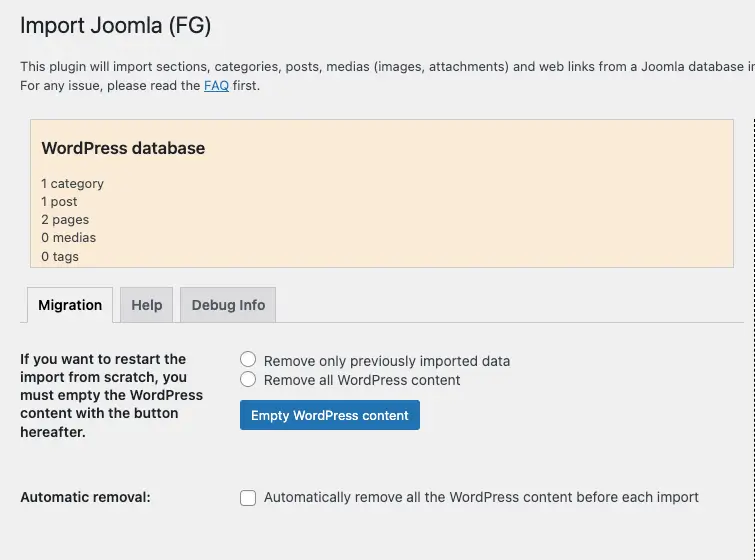Open the Help tab

tap(147, 305)
